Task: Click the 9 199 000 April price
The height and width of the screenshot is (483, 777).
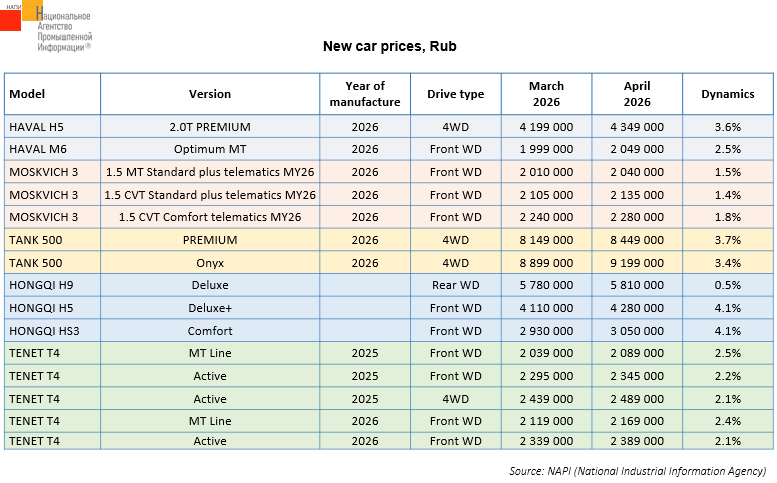Action: click(637, 263)
